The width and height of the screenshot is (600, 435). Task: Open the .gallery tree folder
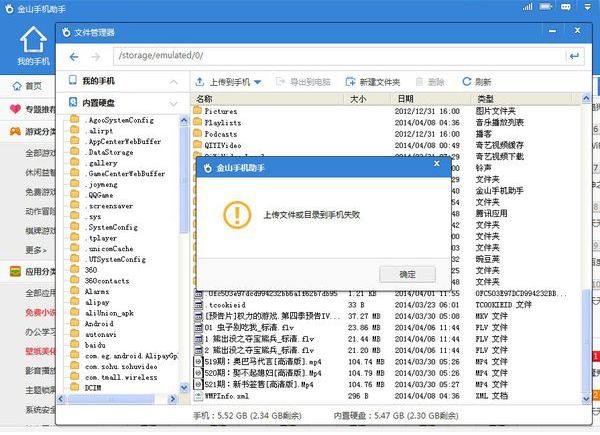(94, 163)
